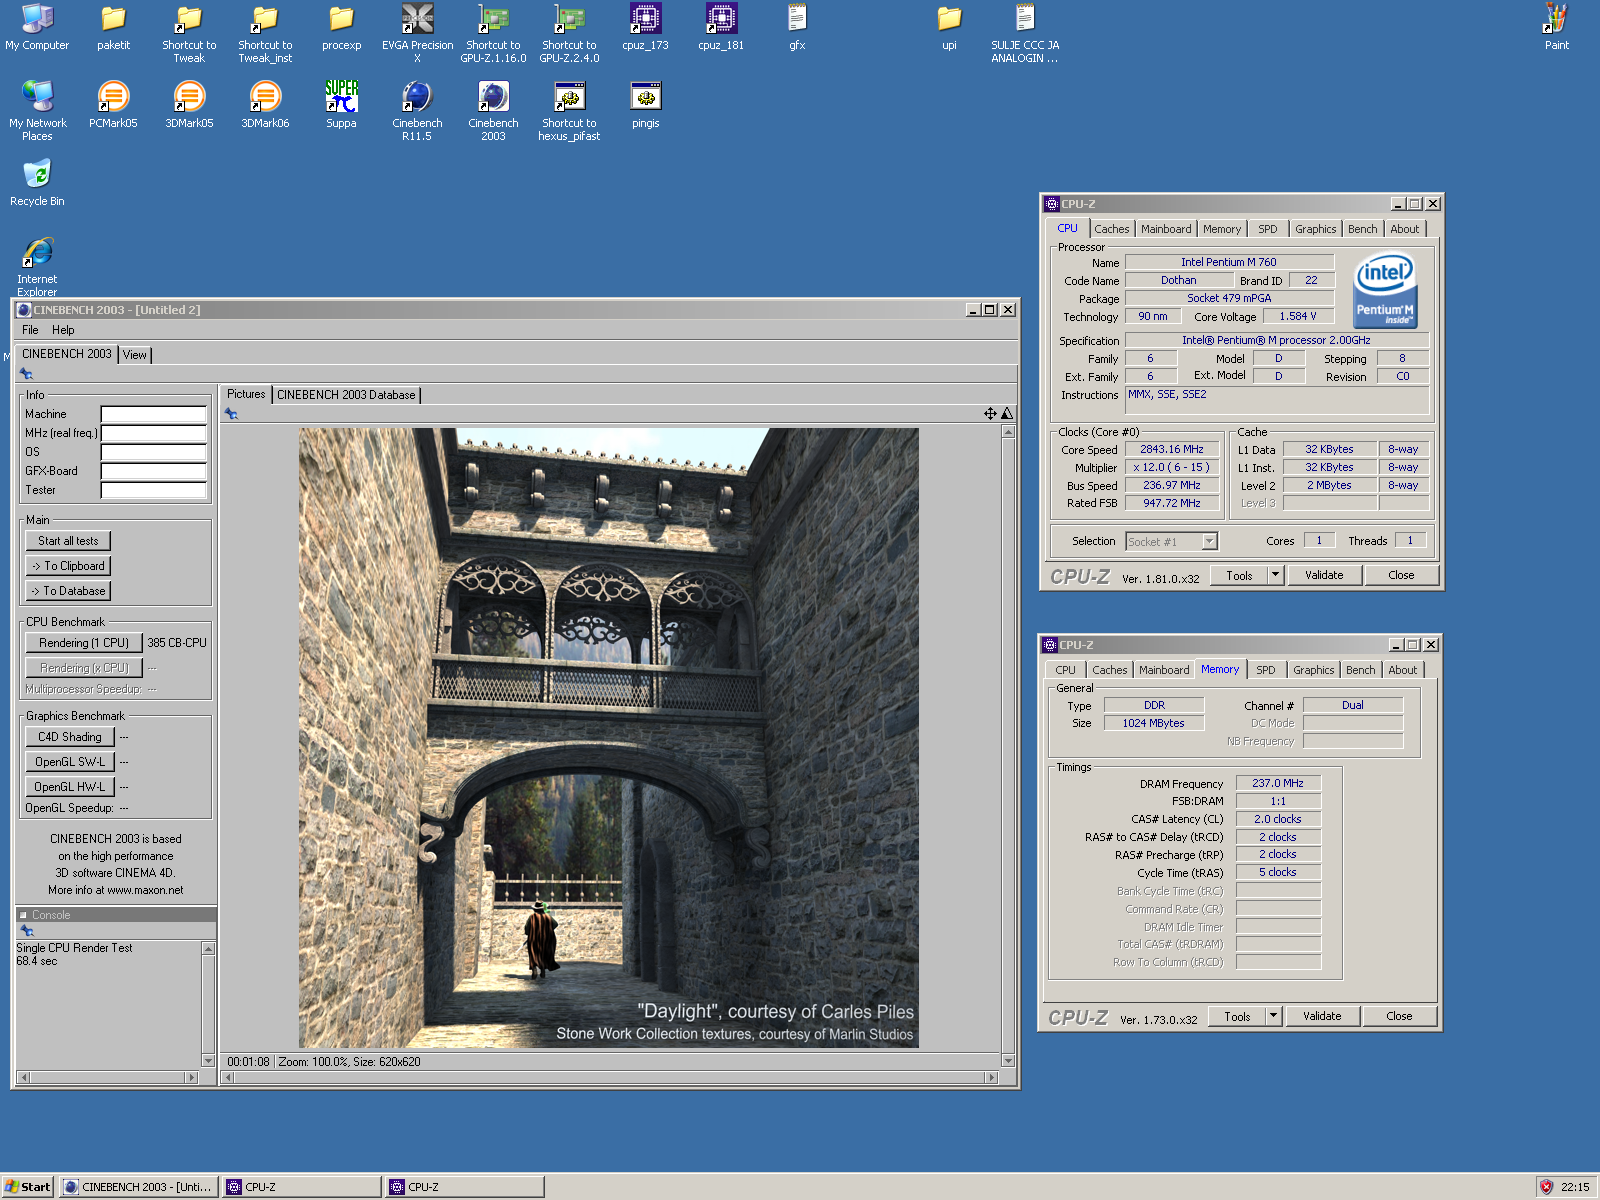Open the gfx text file icon
The height and width of the screenshot is (1200, 1600).
pyautogui.click(x=797, y=27)
